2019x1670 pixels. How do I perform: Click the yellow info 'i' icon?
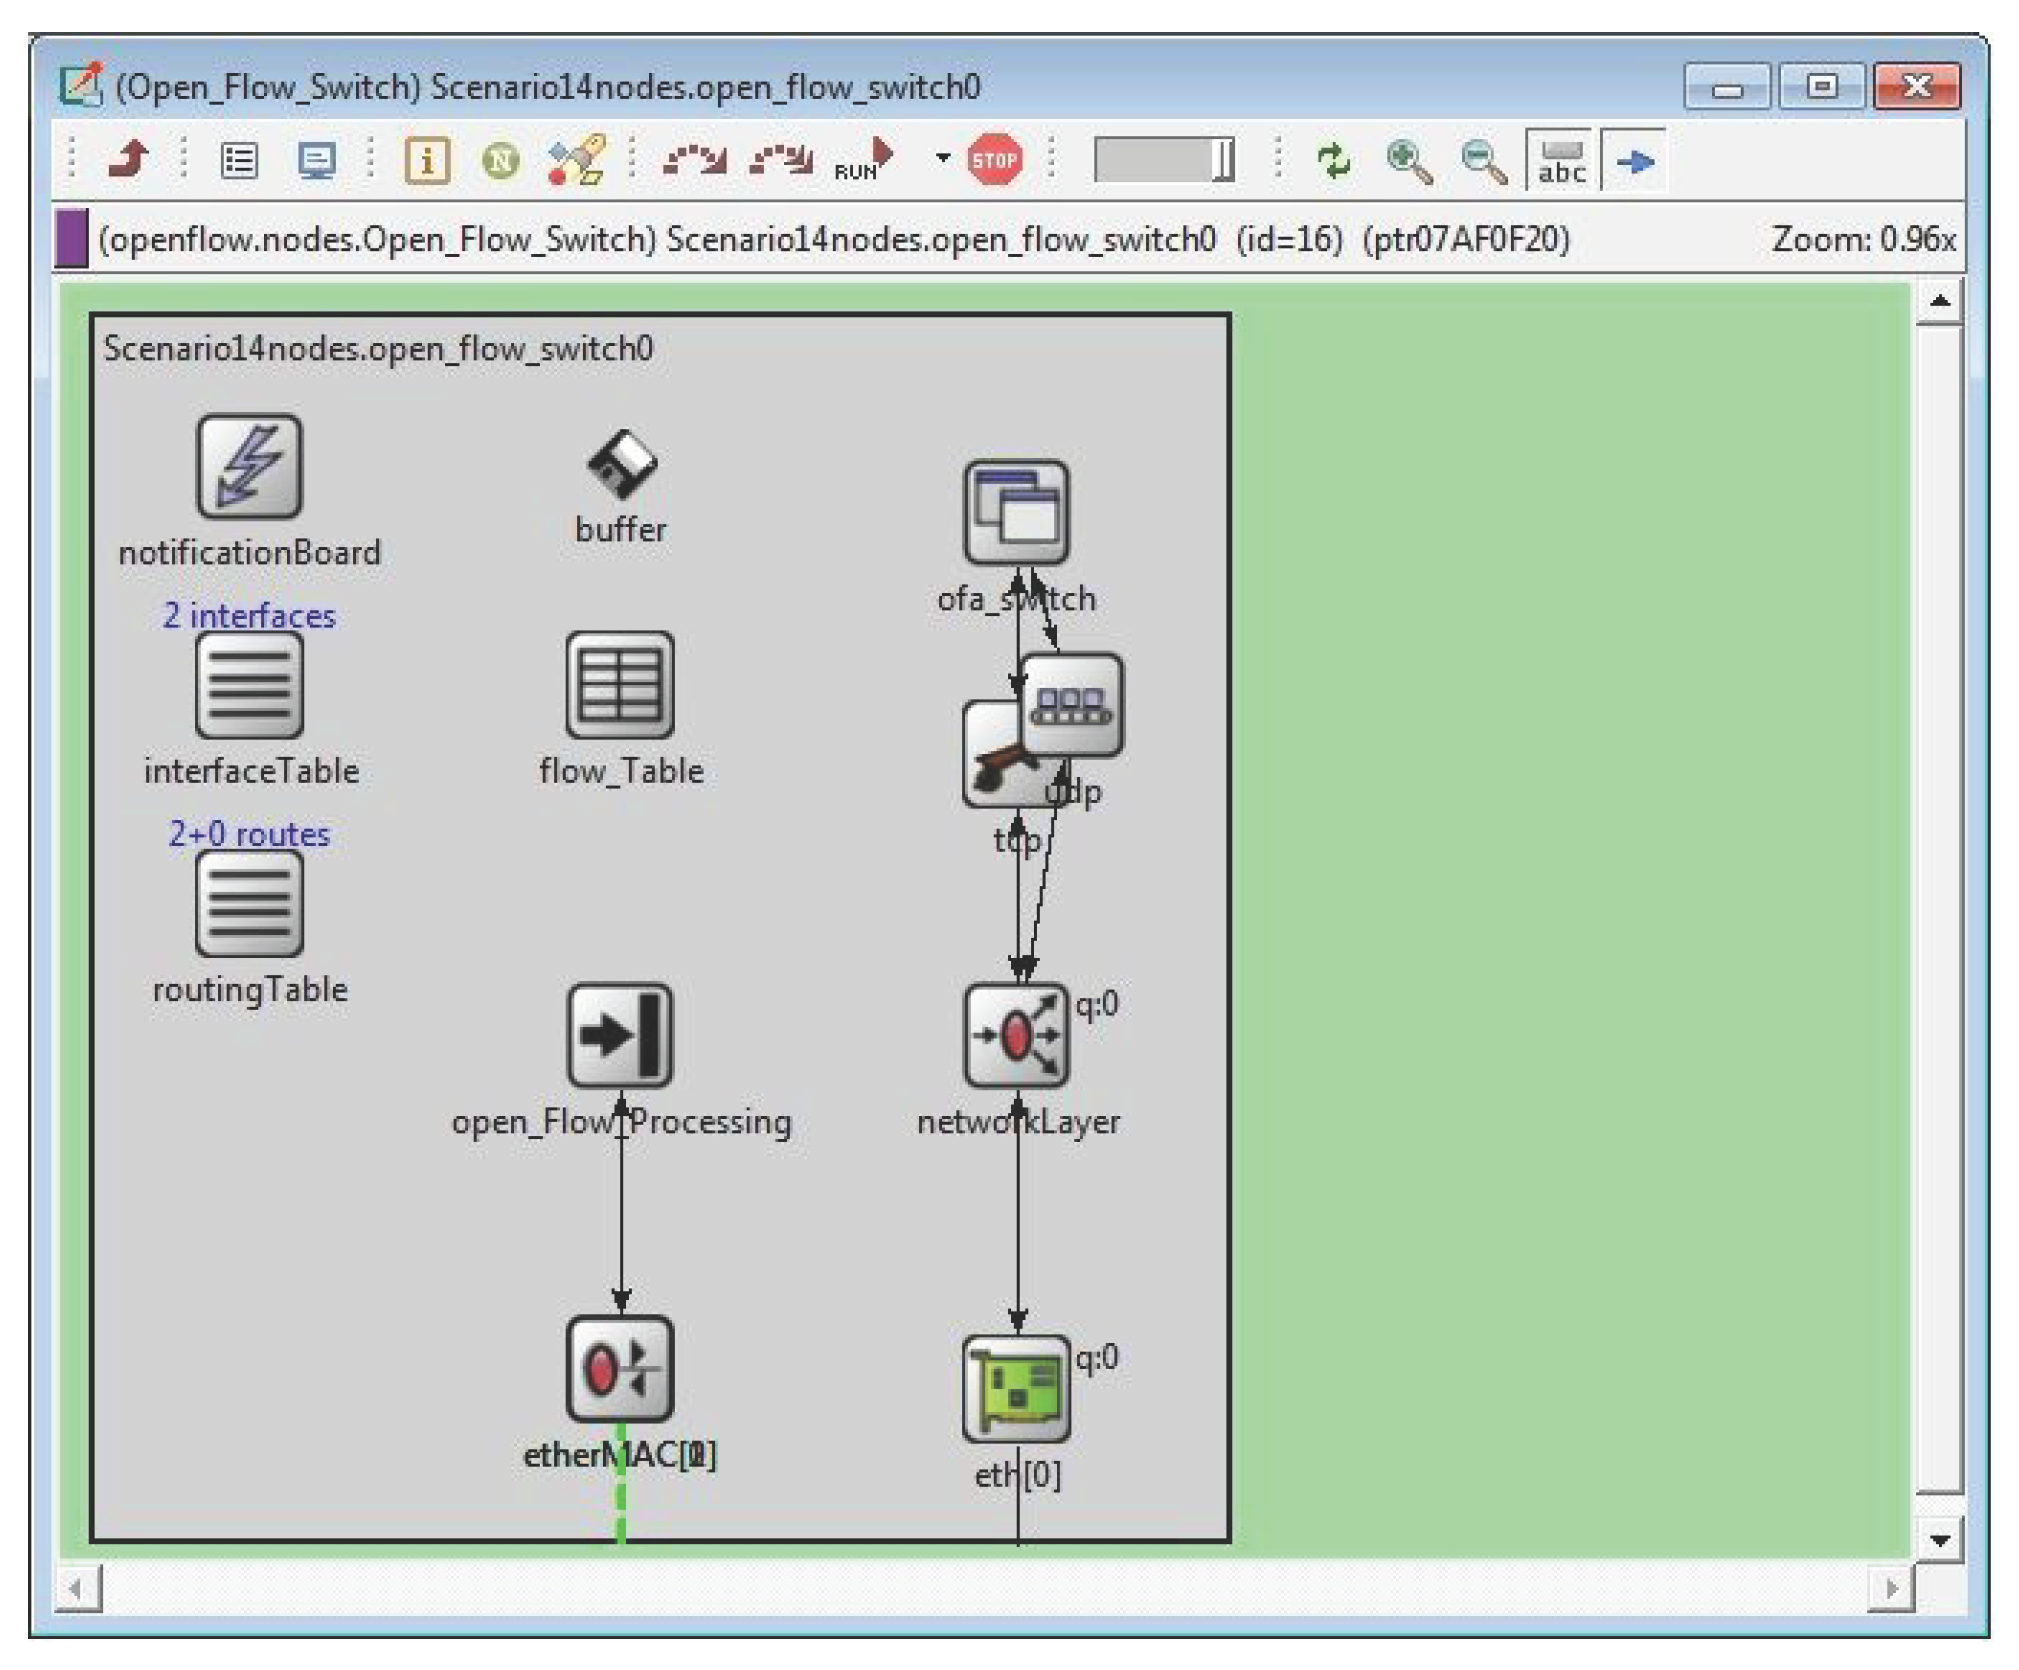click(x=427, y=160)
